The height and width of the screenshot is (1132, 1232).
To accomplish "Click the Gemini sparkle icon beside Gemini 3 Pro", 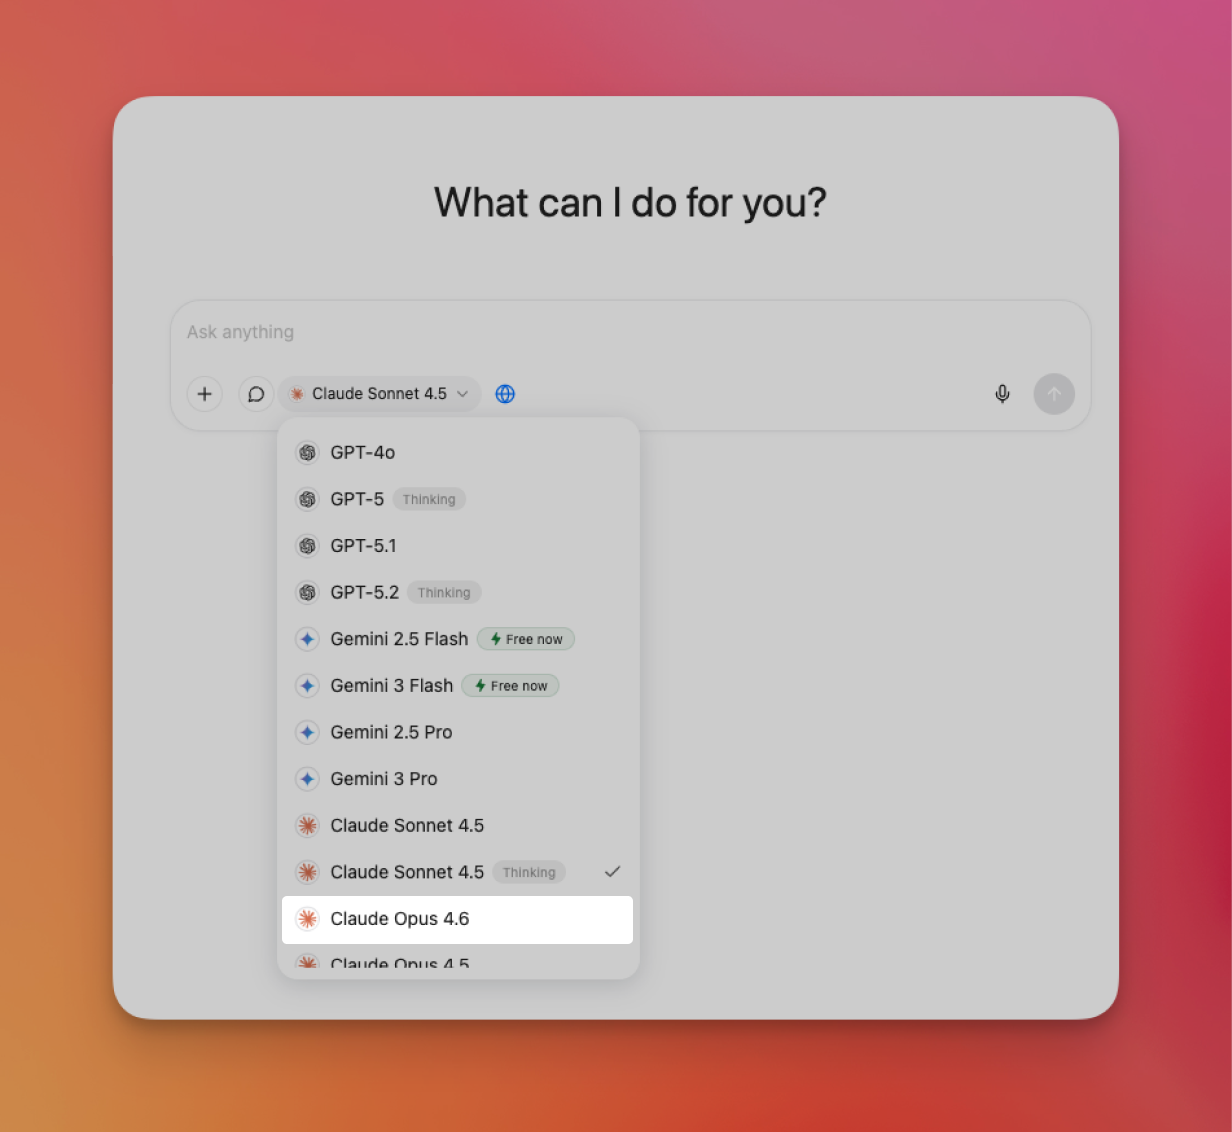I will [x=307, y=779].
